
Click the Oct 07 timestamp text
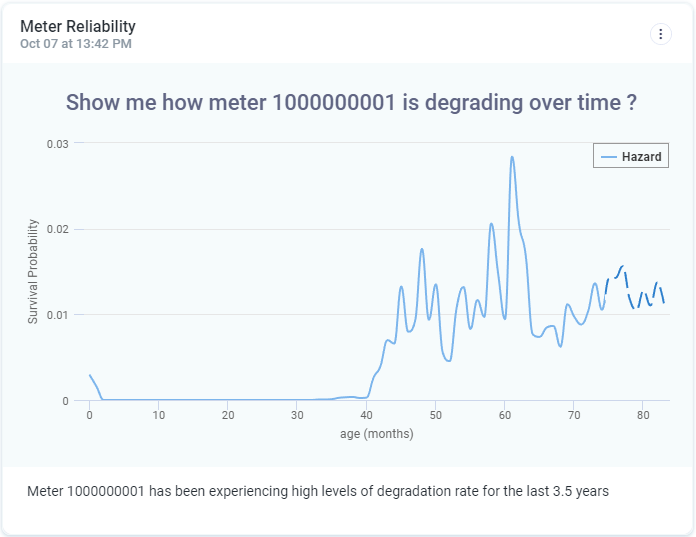[76, 44]
